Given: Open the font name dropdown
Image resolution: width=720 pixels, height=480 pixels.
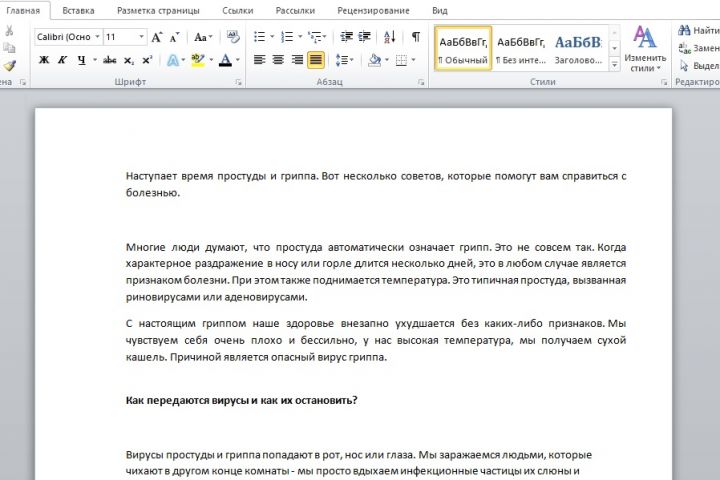Looking at the screenshot, I should coord(97,37).
